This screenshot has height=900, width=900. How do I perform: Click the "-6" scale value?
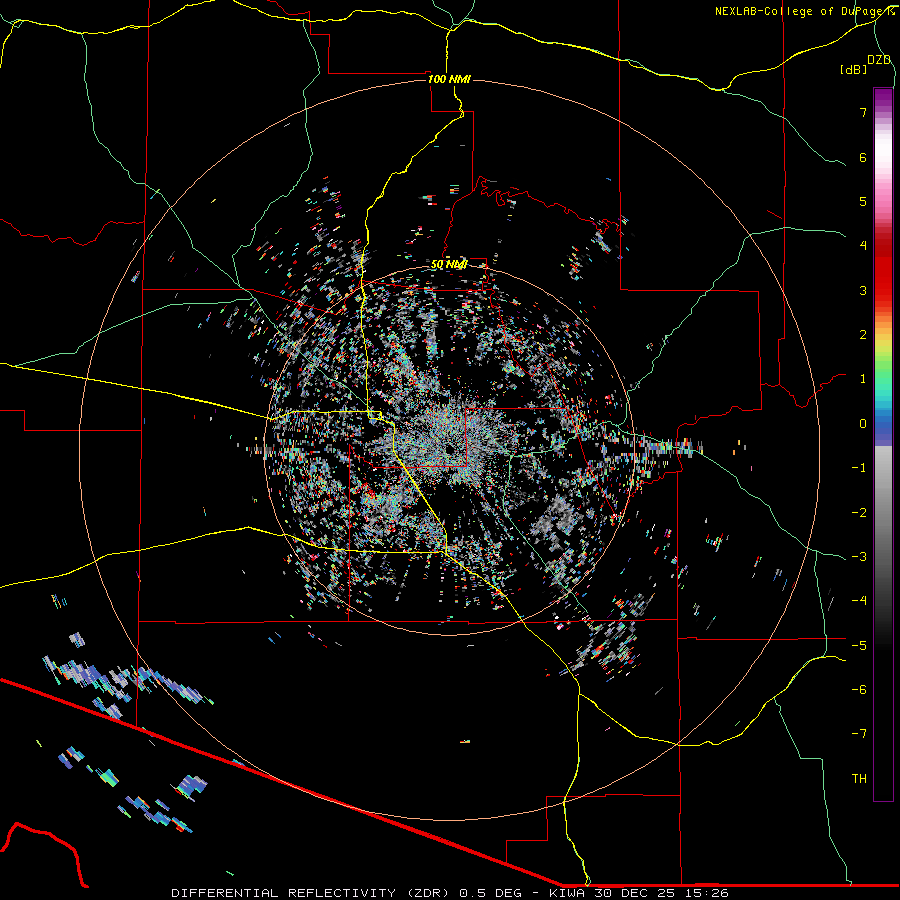click(x=859, y=690)
